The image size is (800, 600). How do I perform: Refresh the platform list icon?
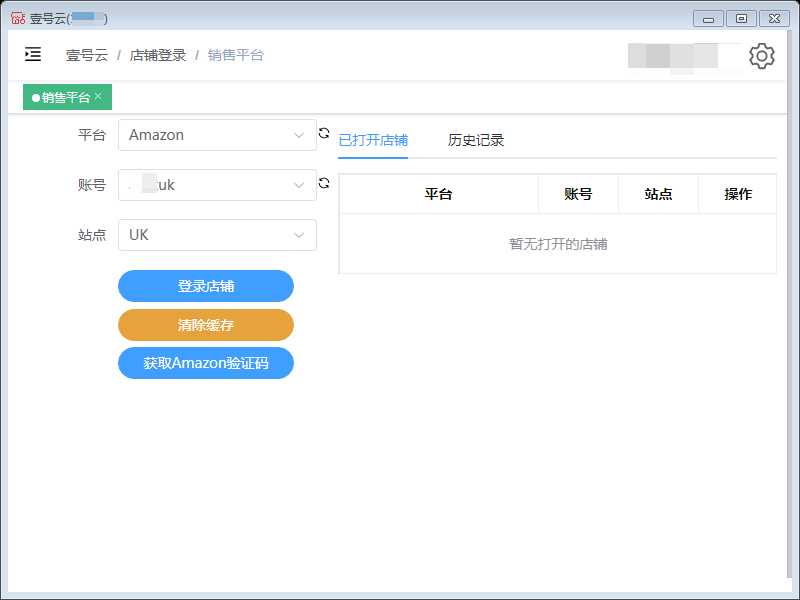(x=324, y=133)
